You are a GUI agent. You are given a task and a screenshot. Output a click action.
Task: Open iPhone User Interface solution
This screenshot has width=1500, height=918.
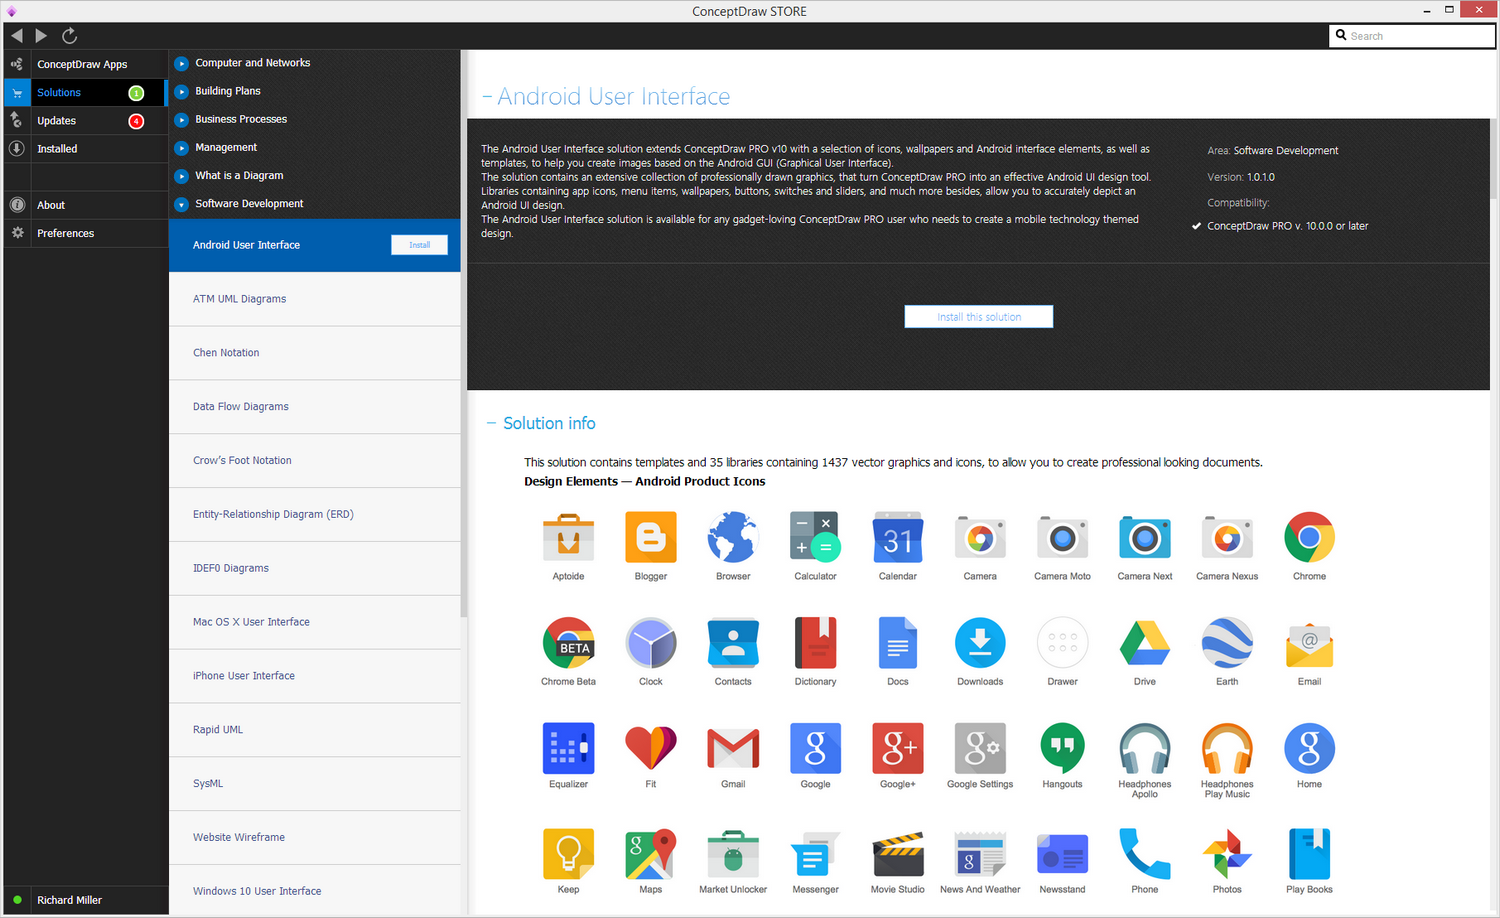[314, 676]
